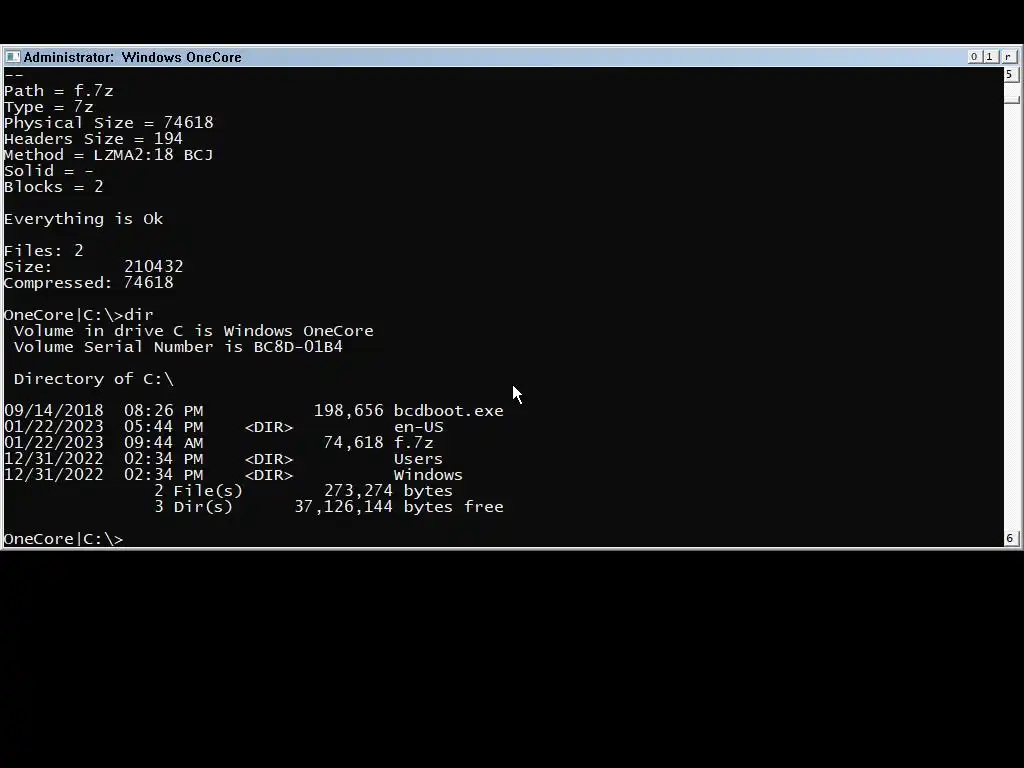Click the size value '210432'
1024x768 pixels.
pyautogui.click(x=153, y=266)
